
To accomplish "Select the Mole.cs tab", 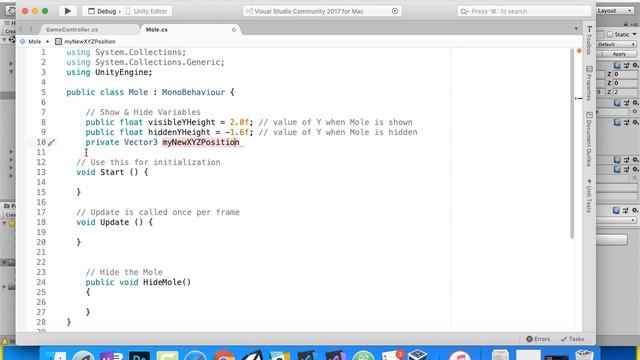I will pyautogui.click(x=157, y=29).
